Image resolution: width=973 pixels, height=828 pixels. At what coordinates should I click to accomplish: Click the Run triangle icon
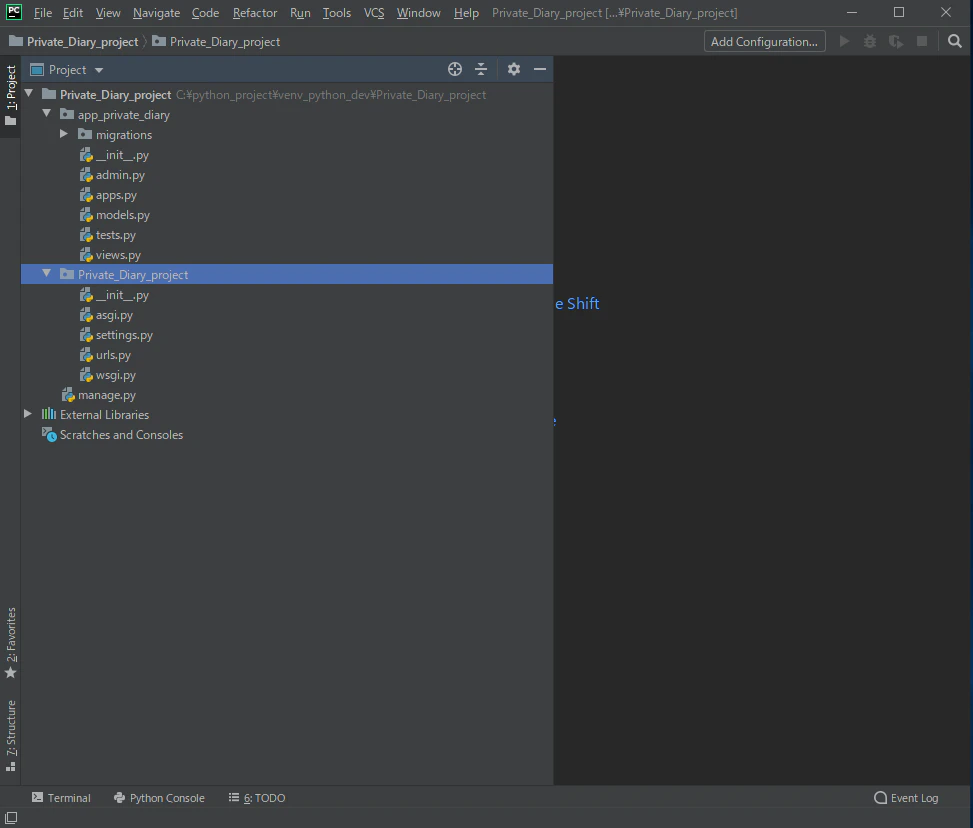point(844,42)
